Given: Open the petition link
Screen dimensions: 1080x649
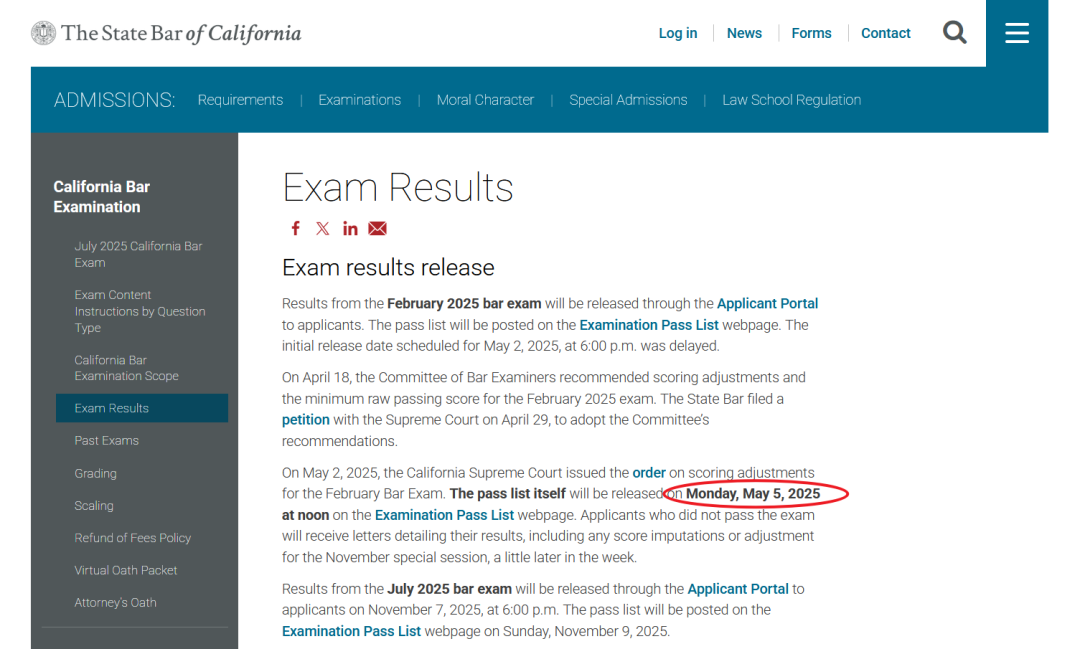Looking at the screenshot, I should pyautogui.click(x=306, y=420).
